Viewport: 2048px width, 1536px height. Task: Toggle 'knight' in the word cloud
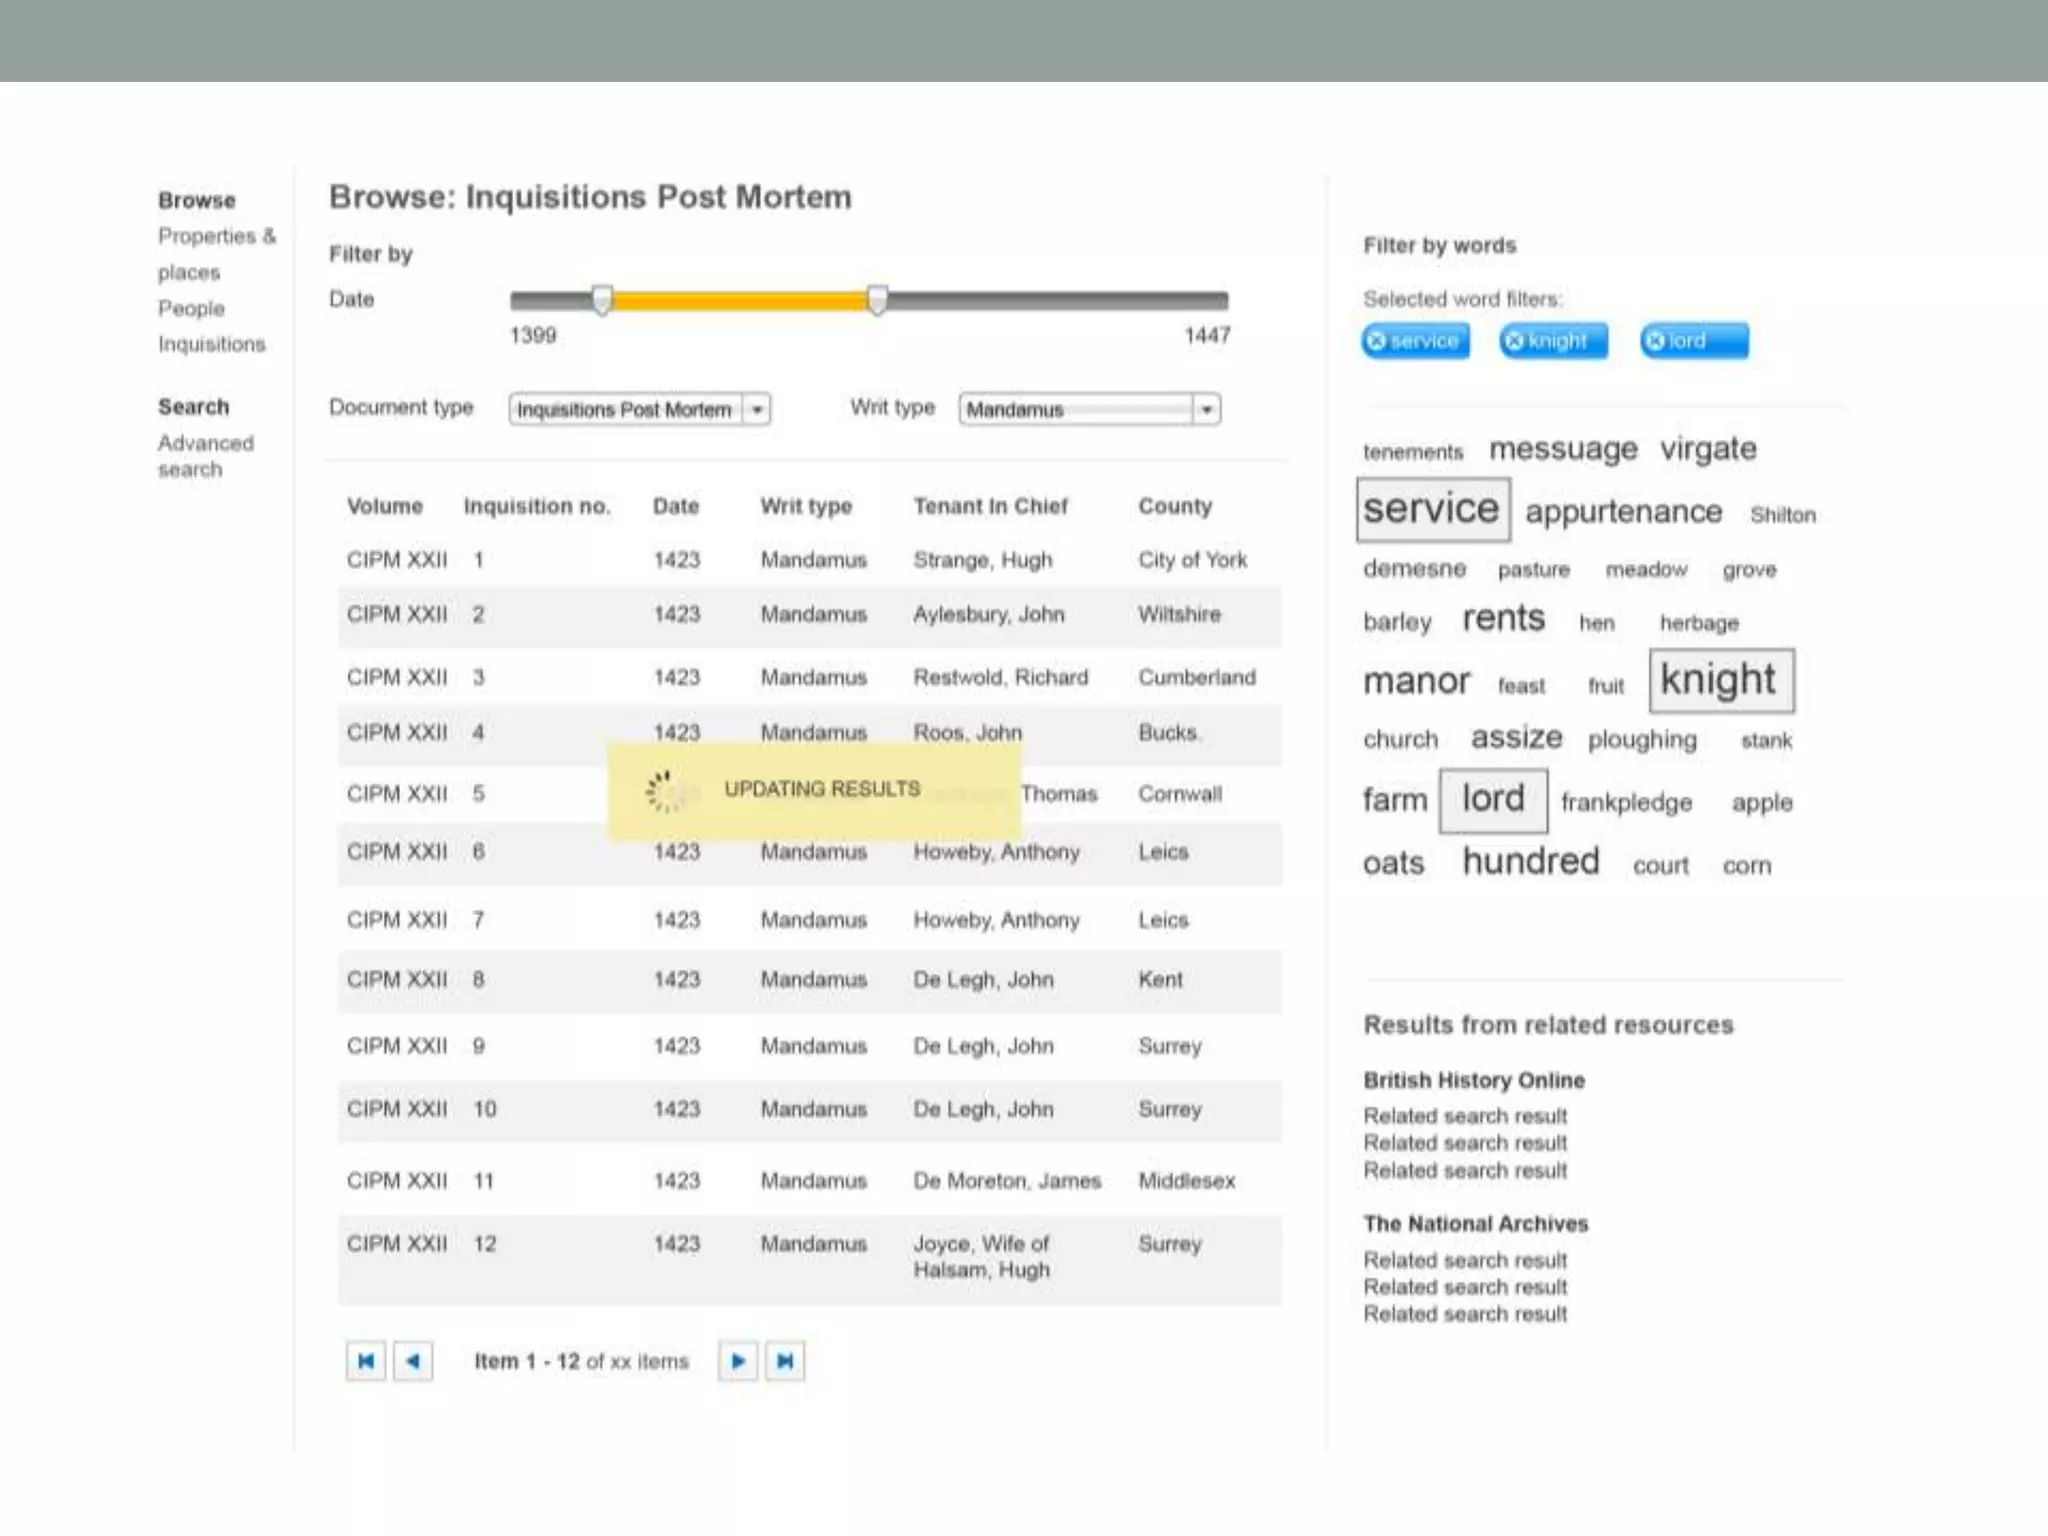coord(1720,680)
